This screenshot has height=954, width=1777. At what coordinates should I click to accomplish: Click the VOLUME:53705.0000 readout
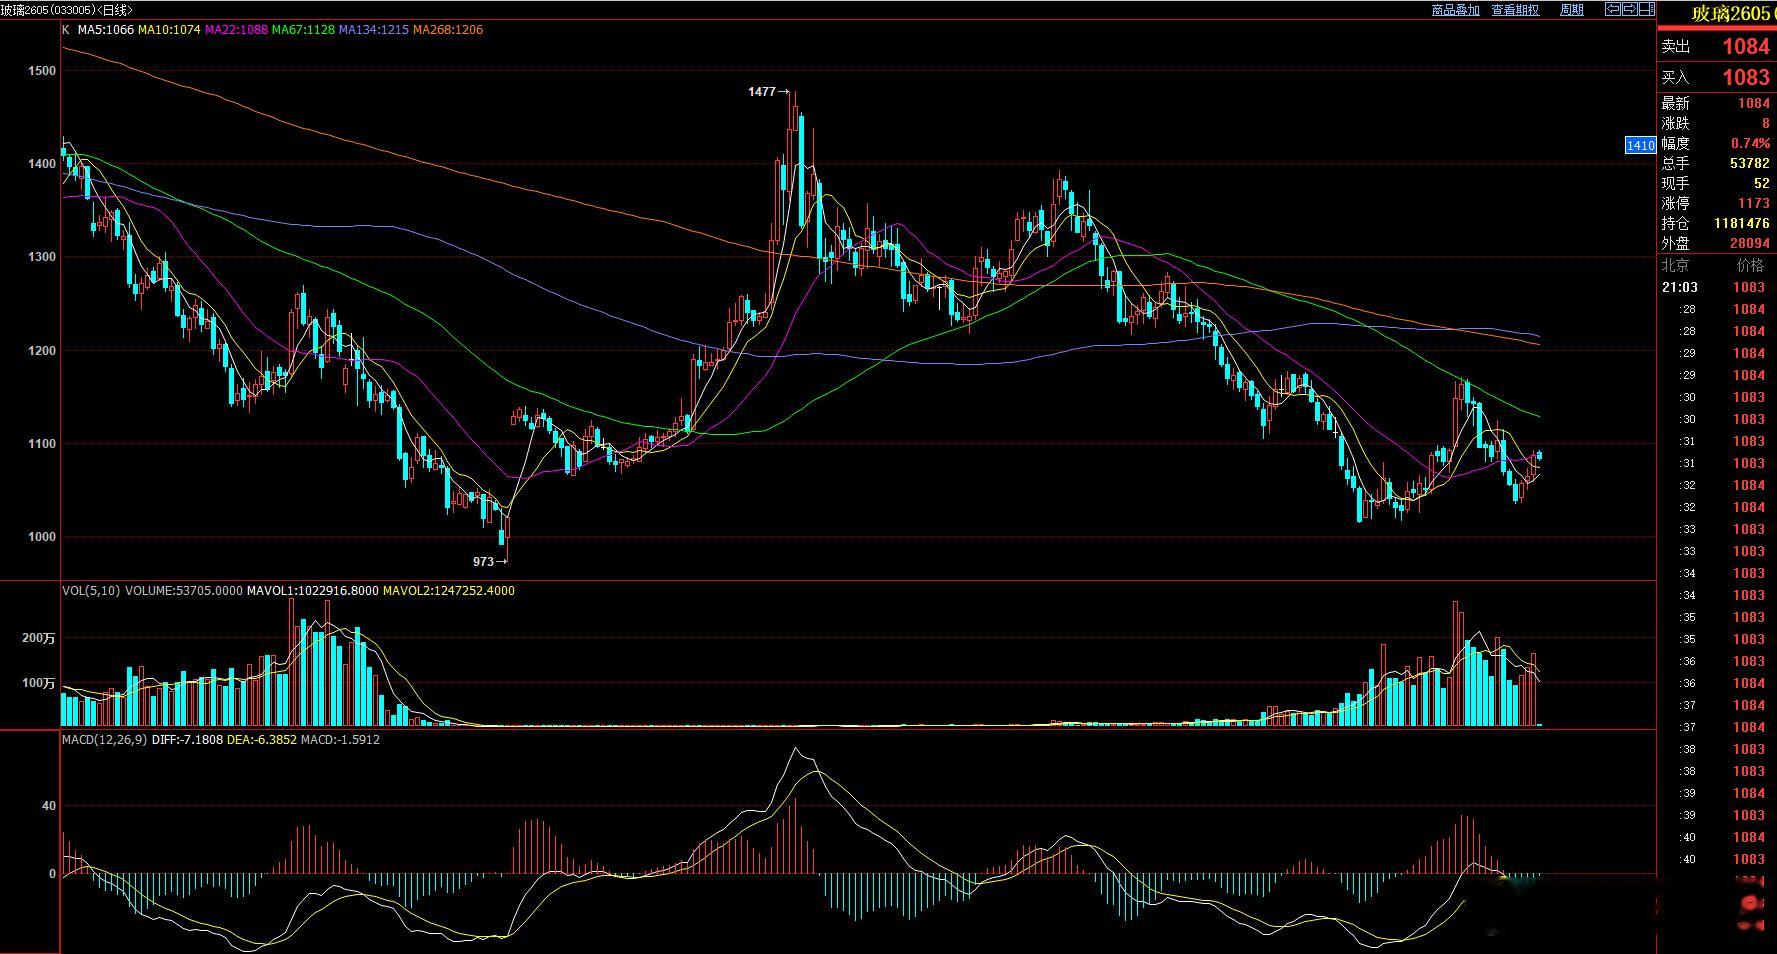pyautogui.click(x=184, y=591)
